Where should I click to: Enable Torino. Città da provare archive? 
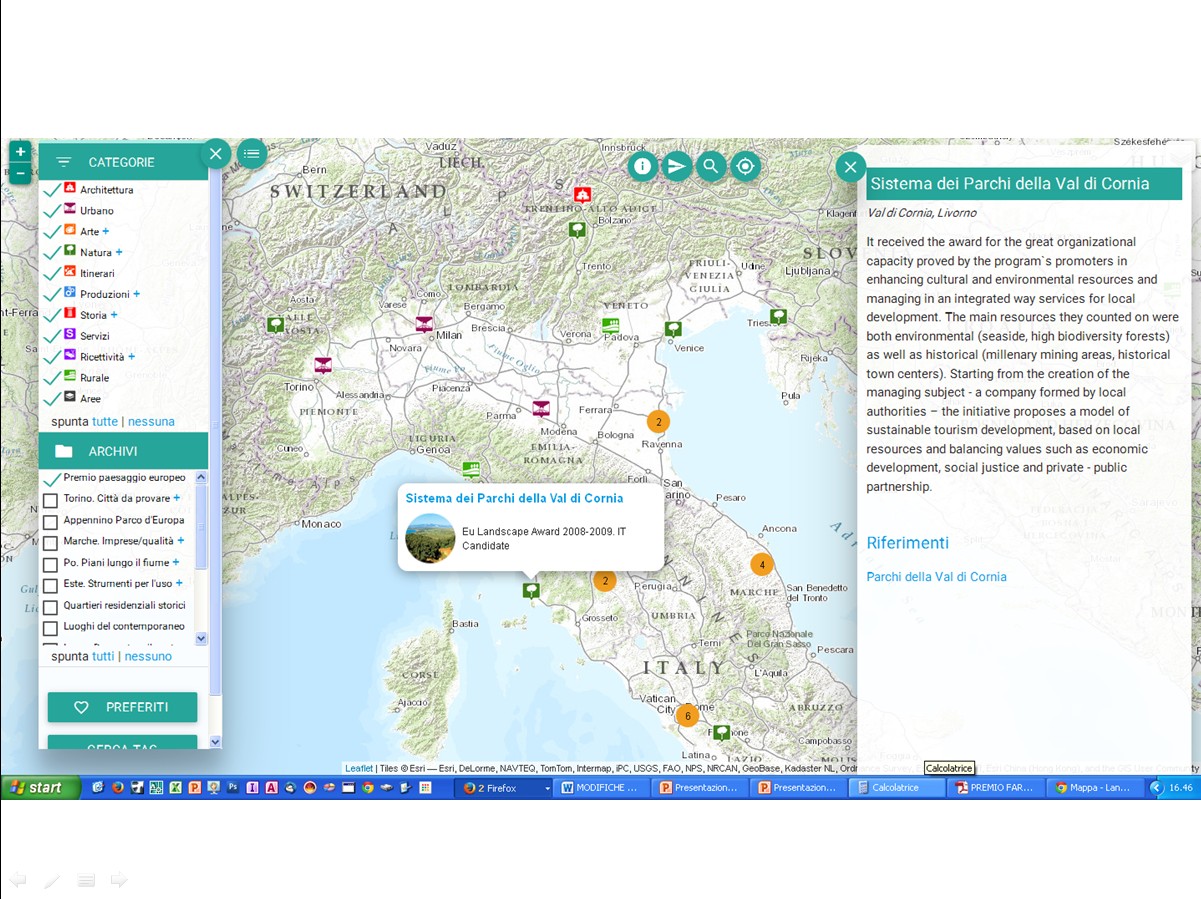[x=51, y=500]
